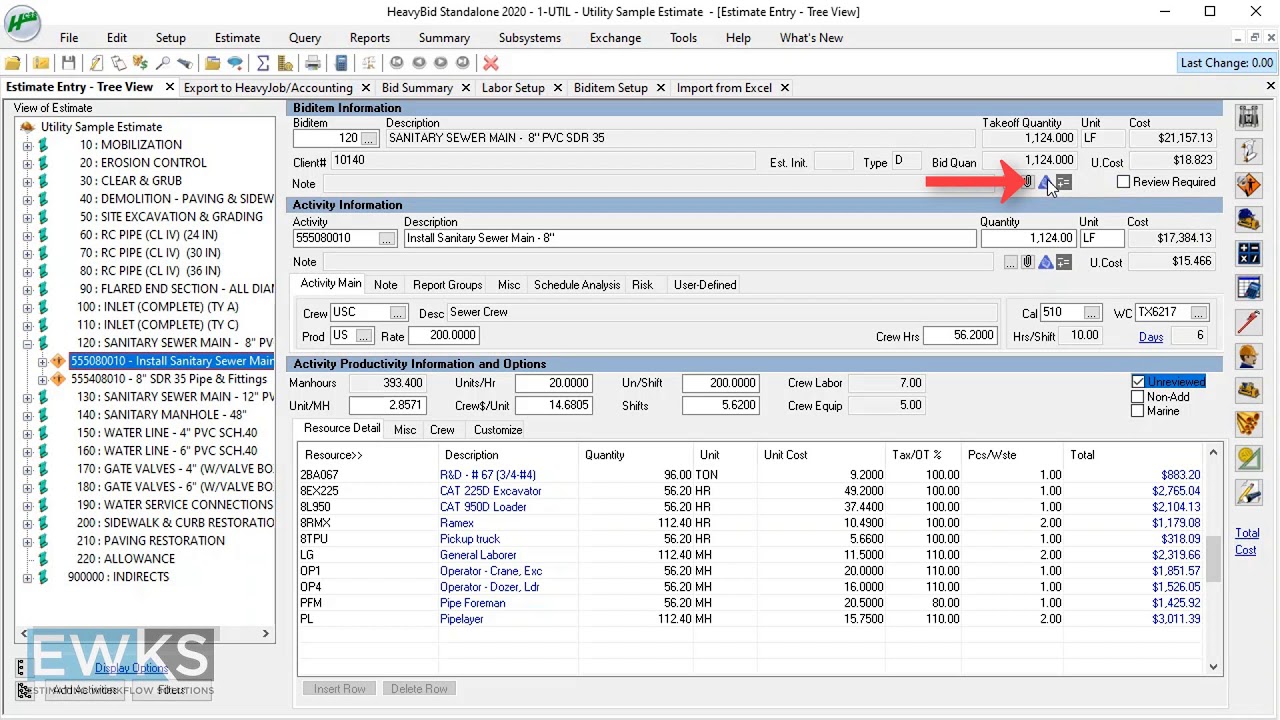This screenshot has height=720, width=1280.
Task: Click the Insert Row button
Action: [339, 689]
